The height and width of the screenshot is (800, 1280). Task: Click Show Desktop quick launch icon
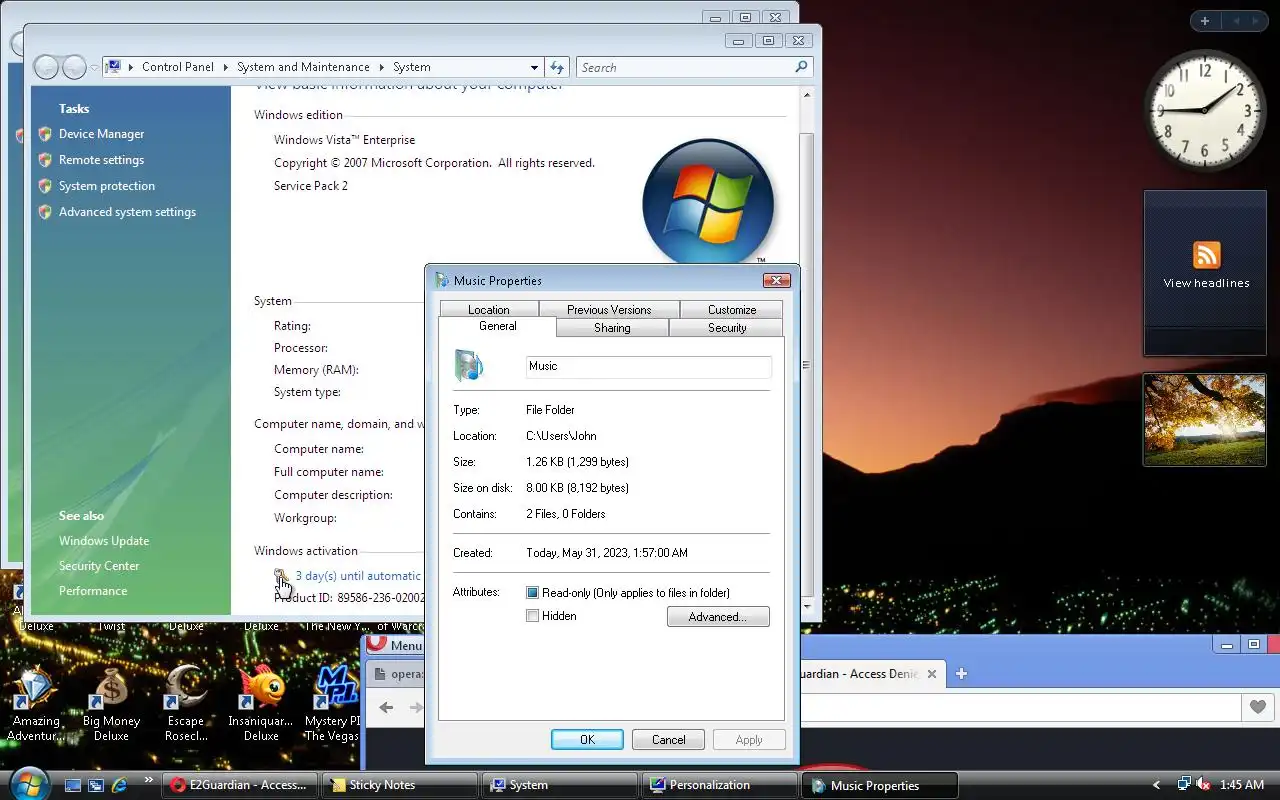[x=73, y=785]
